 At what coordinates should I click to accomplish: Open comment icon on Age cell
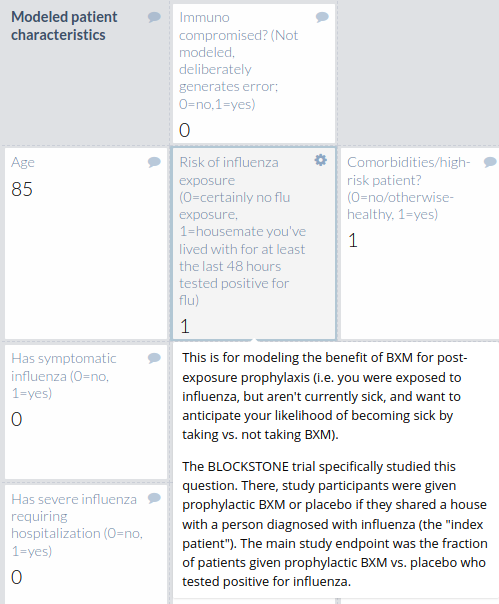click(154, 162)
